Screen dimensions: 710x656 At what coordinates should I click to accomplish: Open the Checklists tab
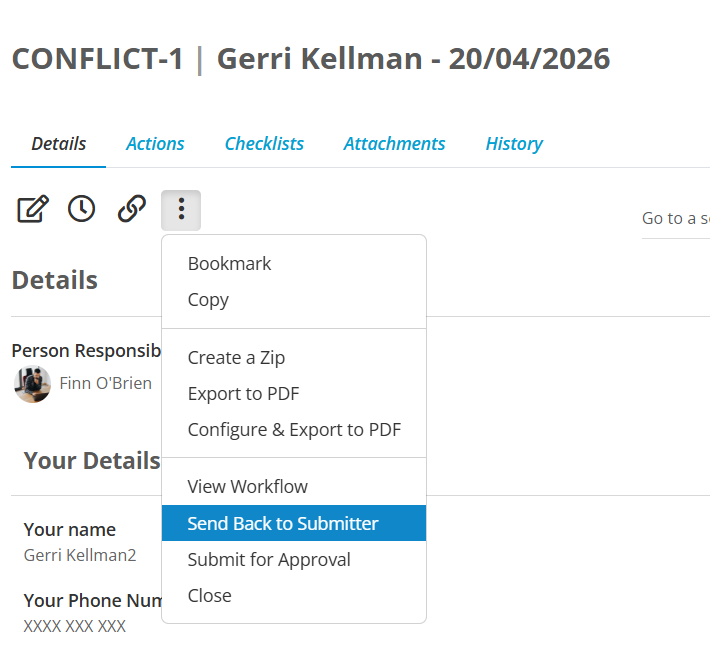(x=264, y=144)
